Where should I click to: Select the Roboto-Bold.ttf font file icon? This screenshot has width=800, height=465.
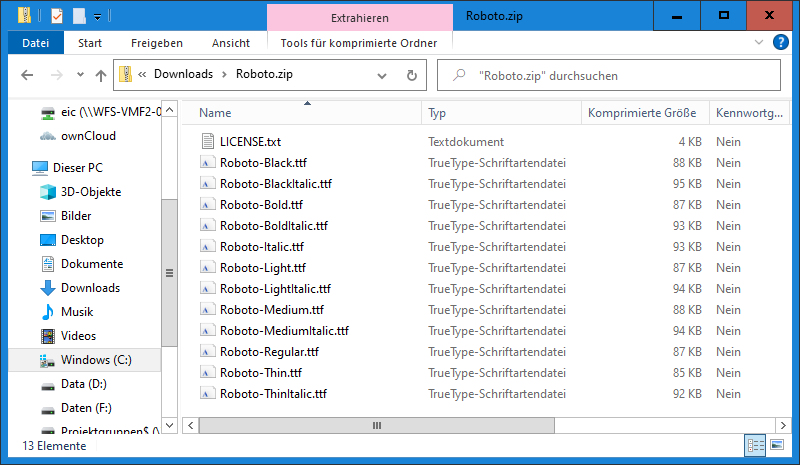[207, 205]
